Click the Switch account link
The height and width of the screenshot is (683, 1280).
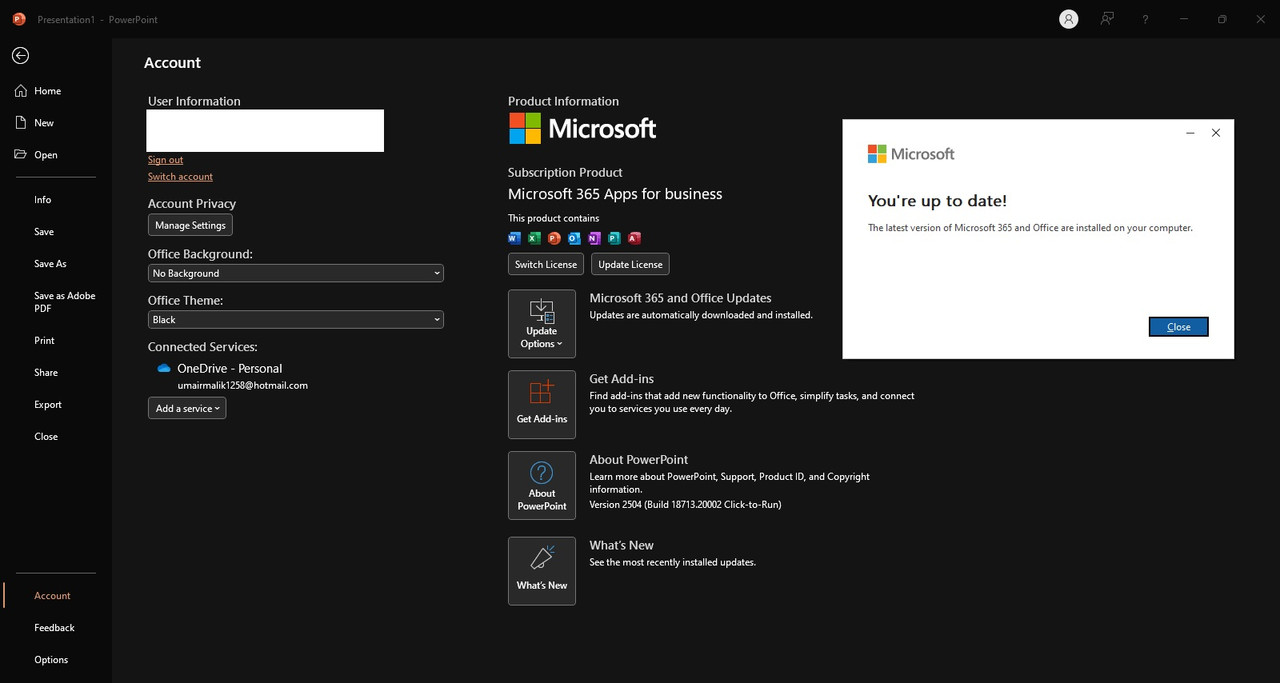point(180,177)
